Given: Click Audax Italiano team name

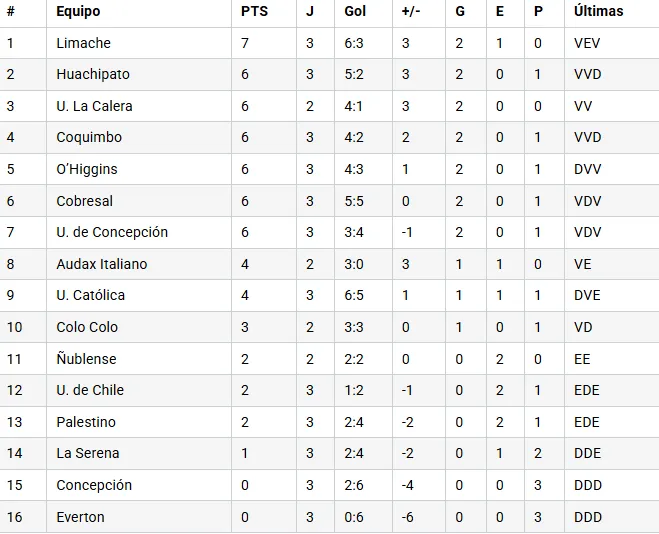Looking at the screenshot, I should [102, 264].
